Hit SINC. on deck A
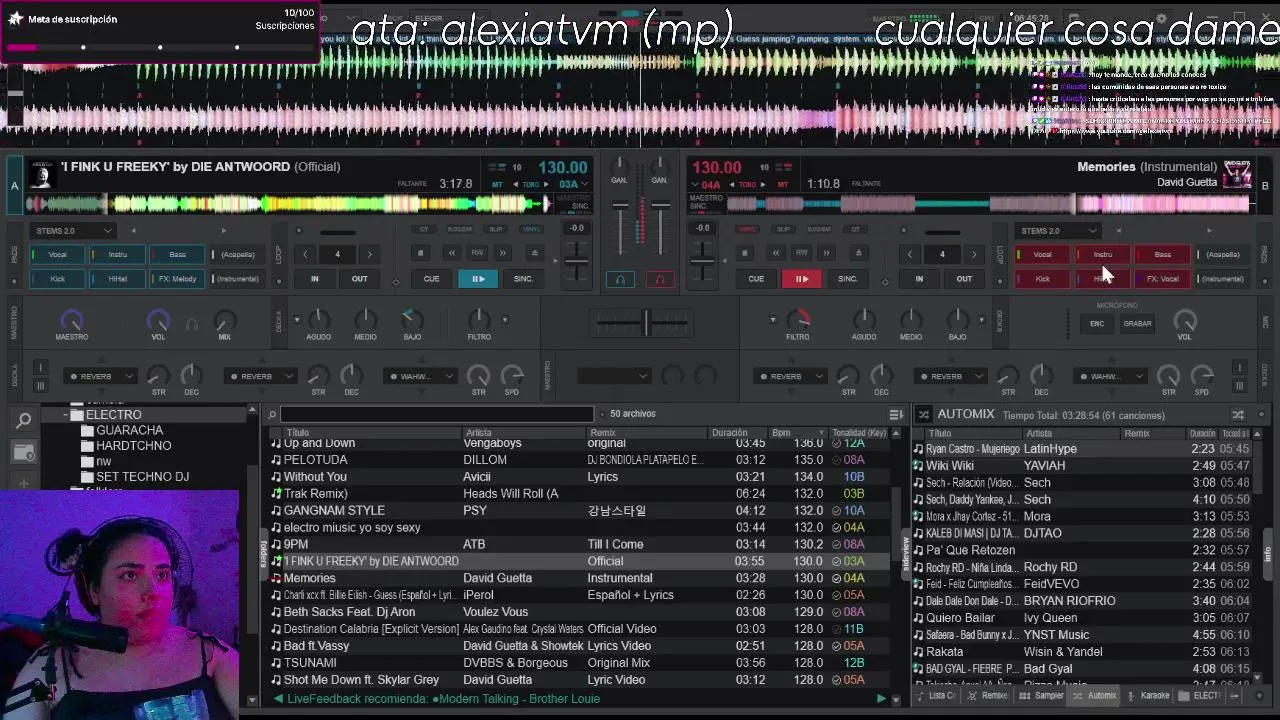 [523, 279]
